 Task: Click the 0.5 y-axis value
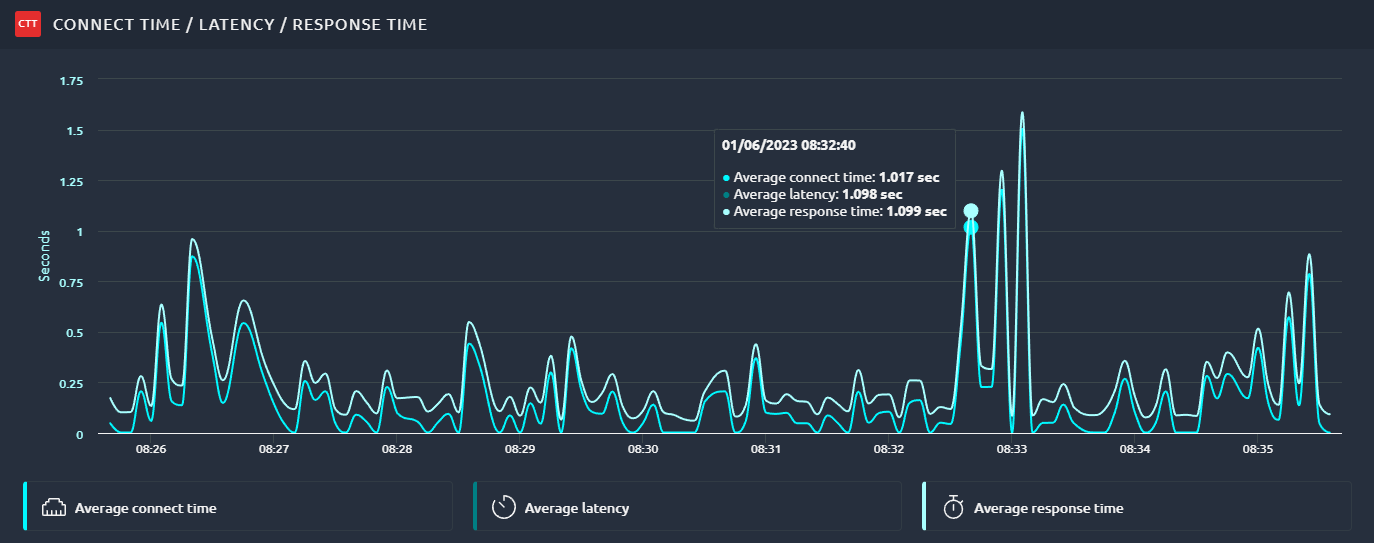coord(75,333)
